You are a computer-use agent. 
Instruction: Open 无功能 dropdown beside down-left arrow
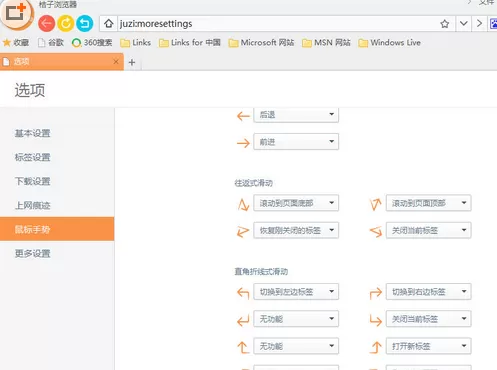[x=296, y=319]
